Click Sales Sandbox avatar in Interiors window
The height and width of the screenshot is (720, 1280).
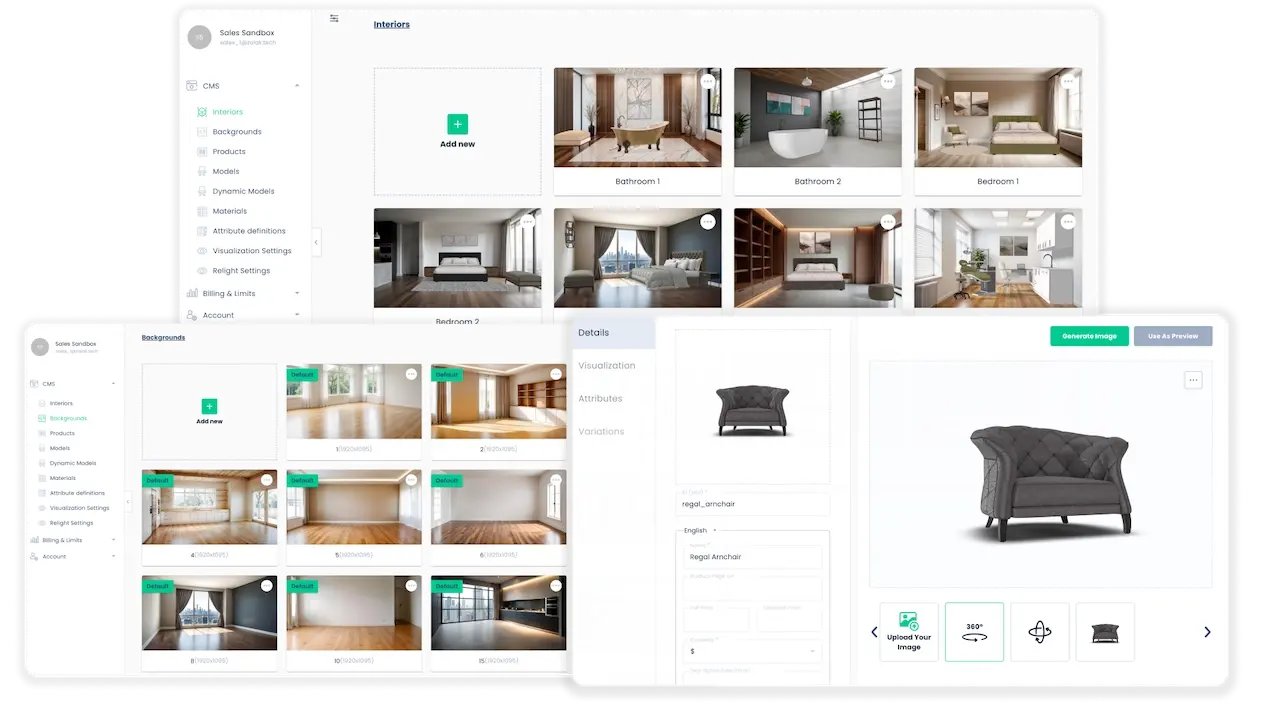[x=200, y=37]
